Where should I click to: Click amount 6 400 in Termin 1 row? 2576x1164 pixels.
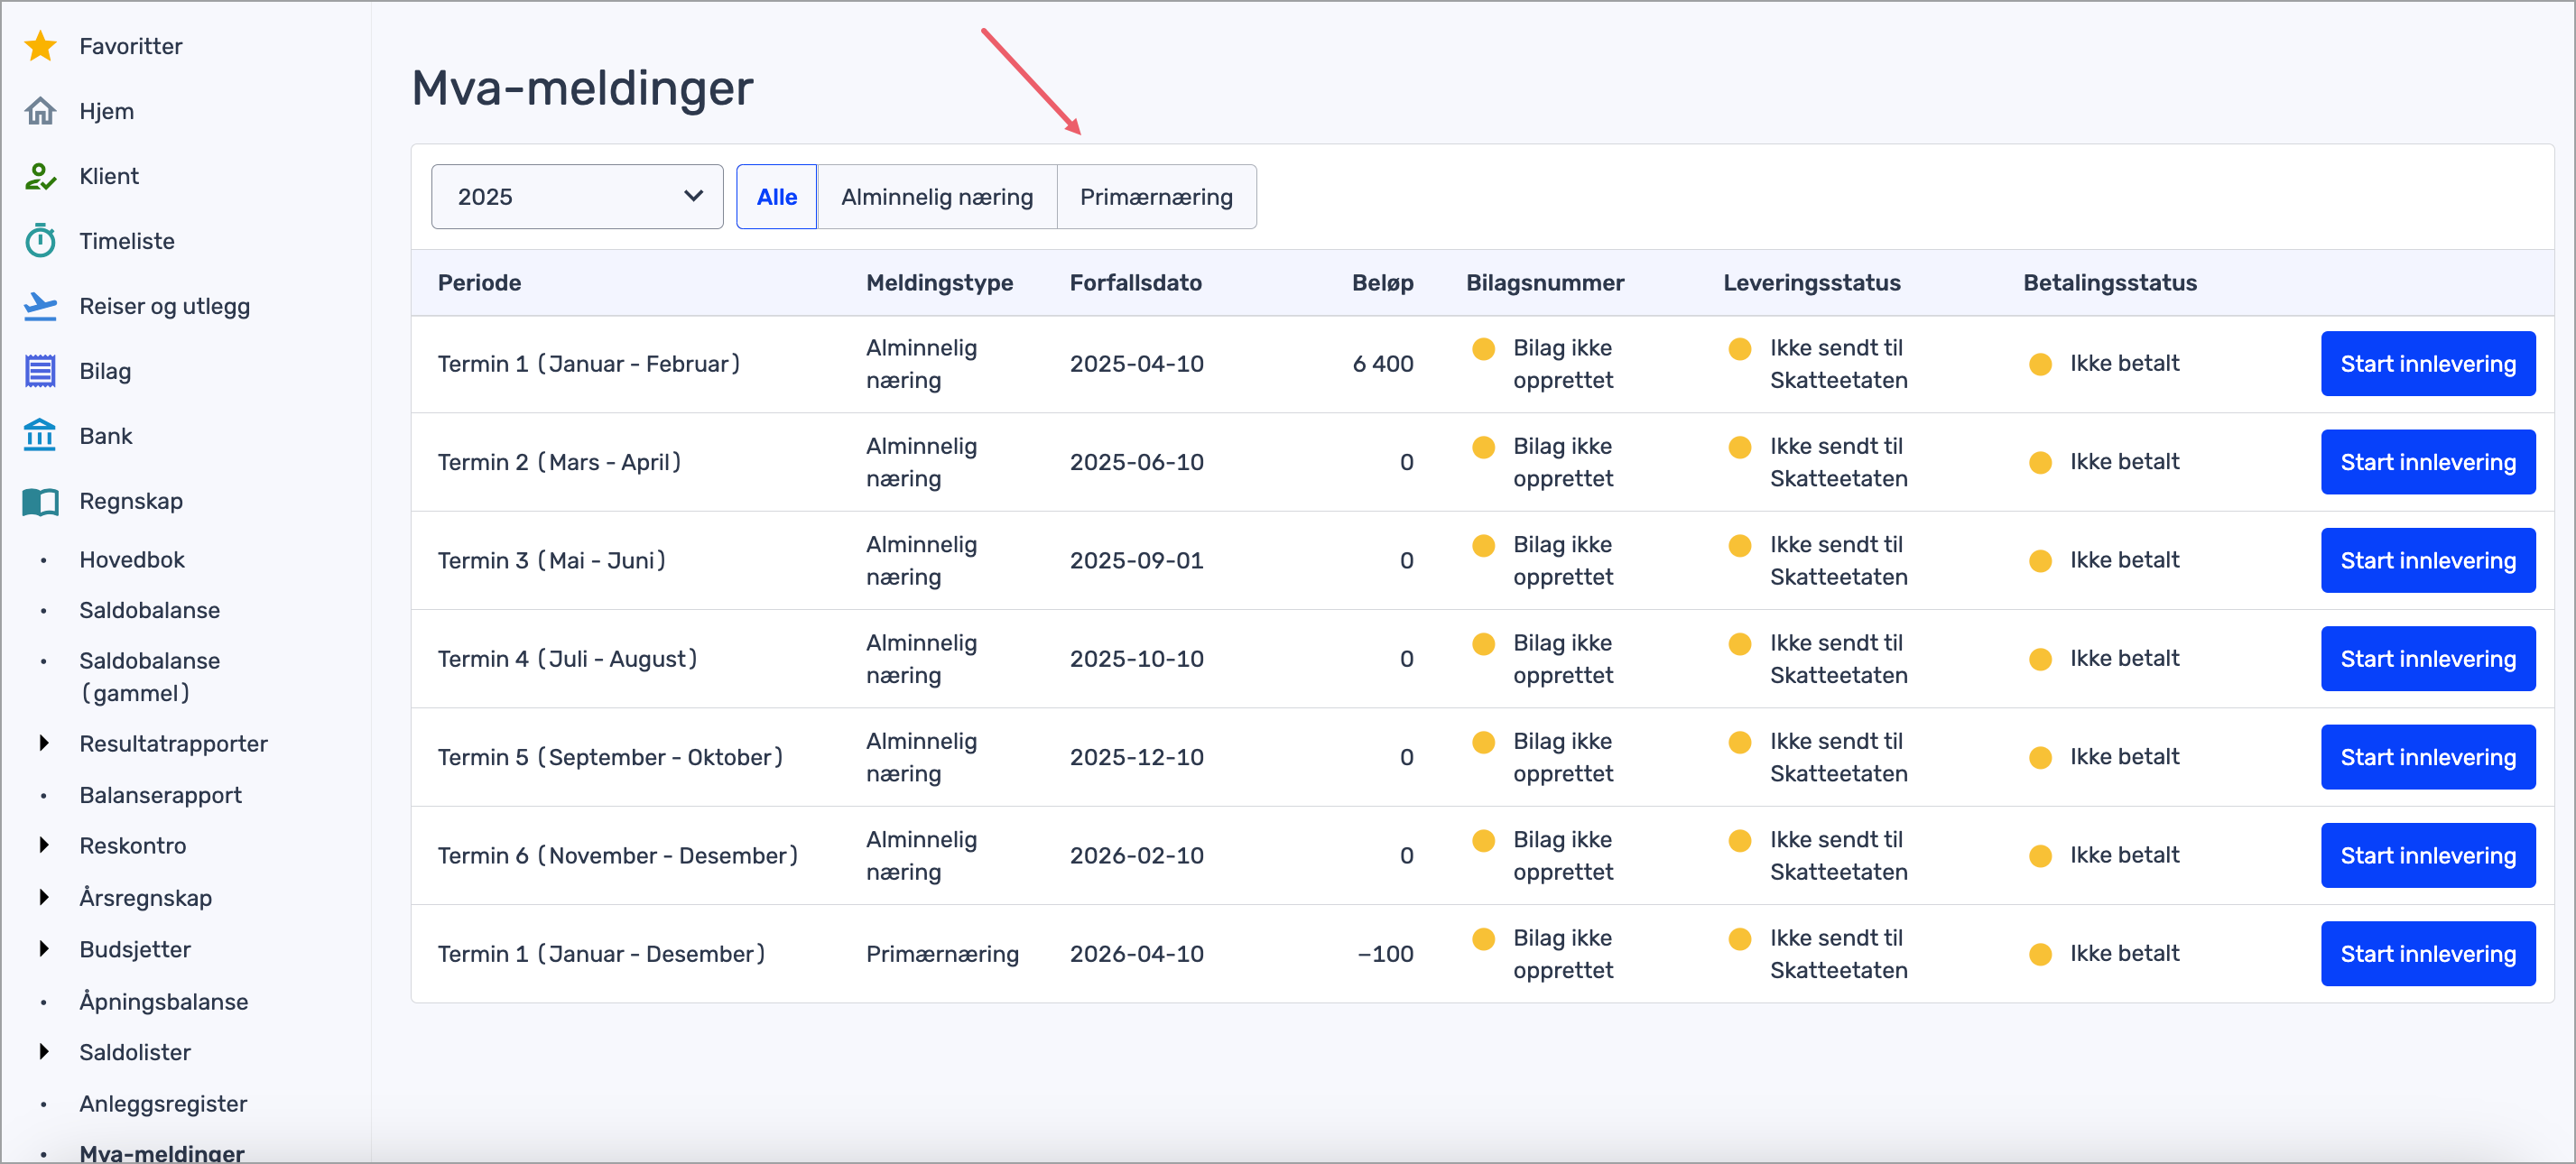(1383, 364)
